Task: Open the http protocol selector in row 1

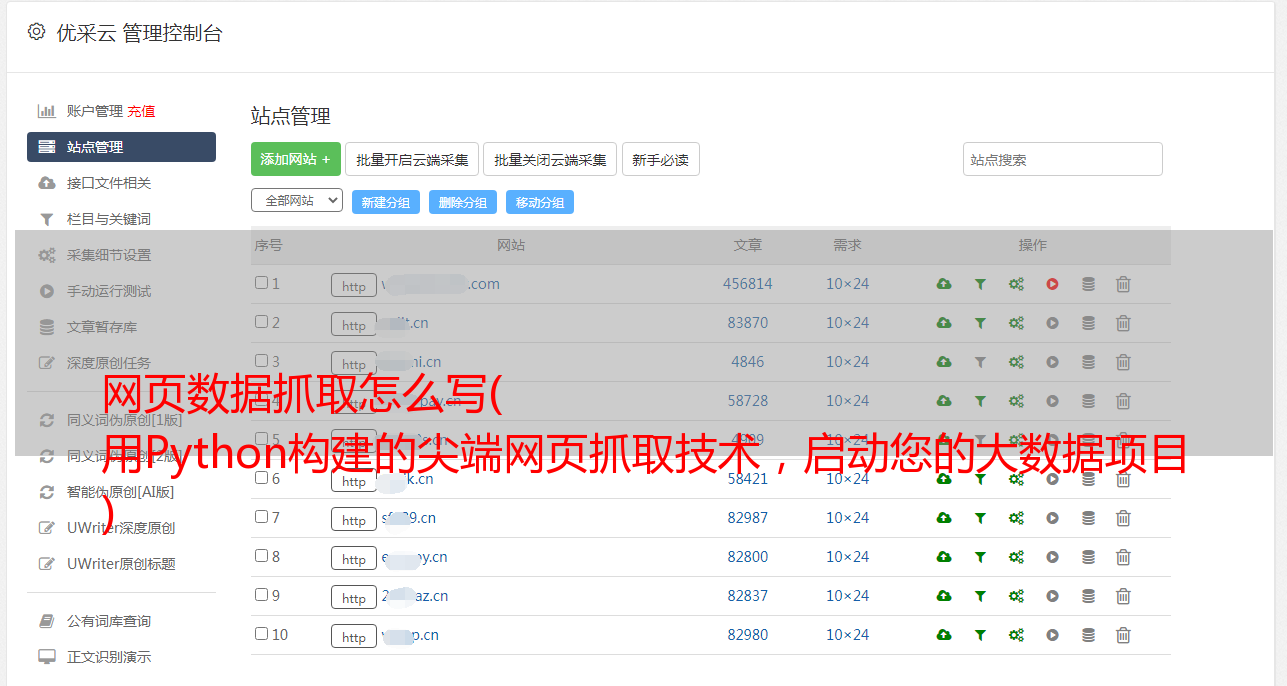Action: 354,286
